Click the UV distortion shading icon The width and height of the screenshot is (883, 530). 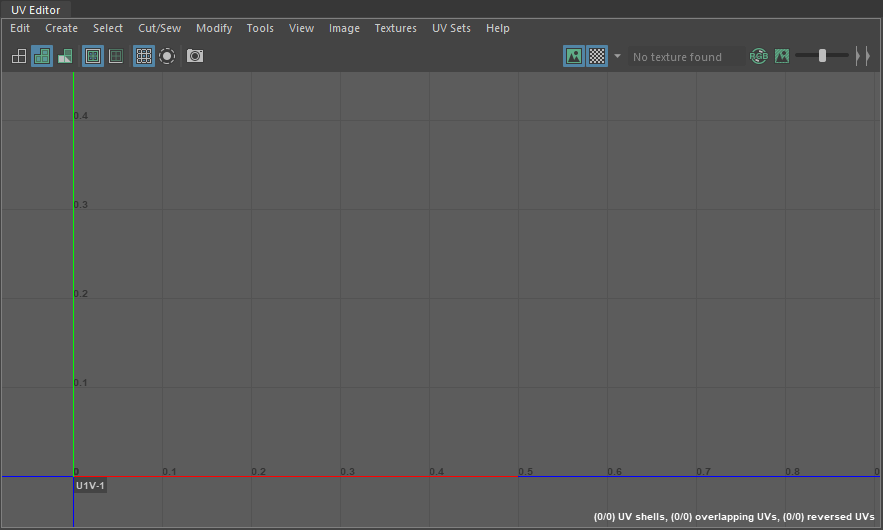(x=65, y=57)
